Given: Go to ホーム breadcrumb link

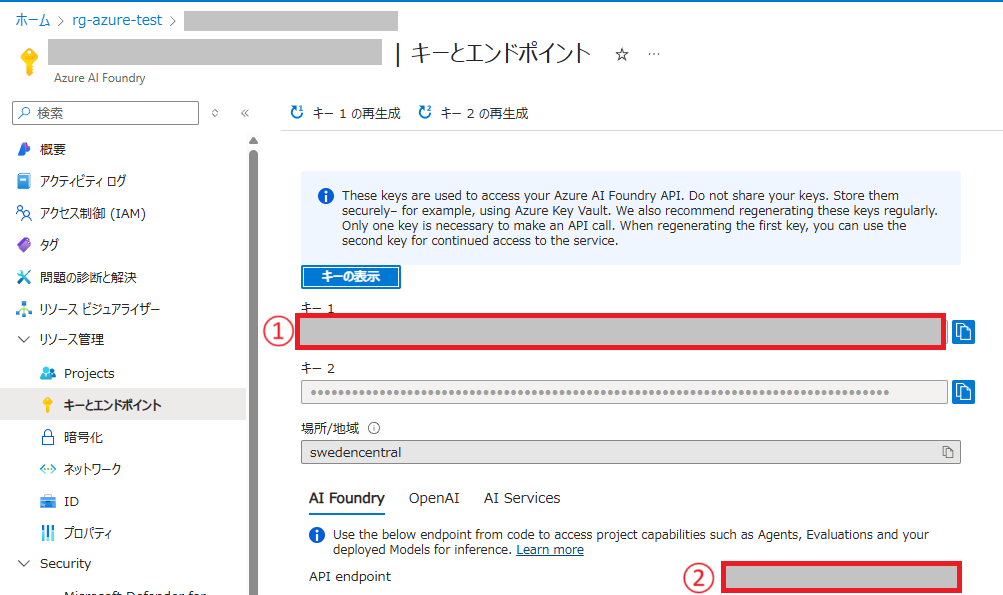Looking at the screenshot, I should point(33,20).
